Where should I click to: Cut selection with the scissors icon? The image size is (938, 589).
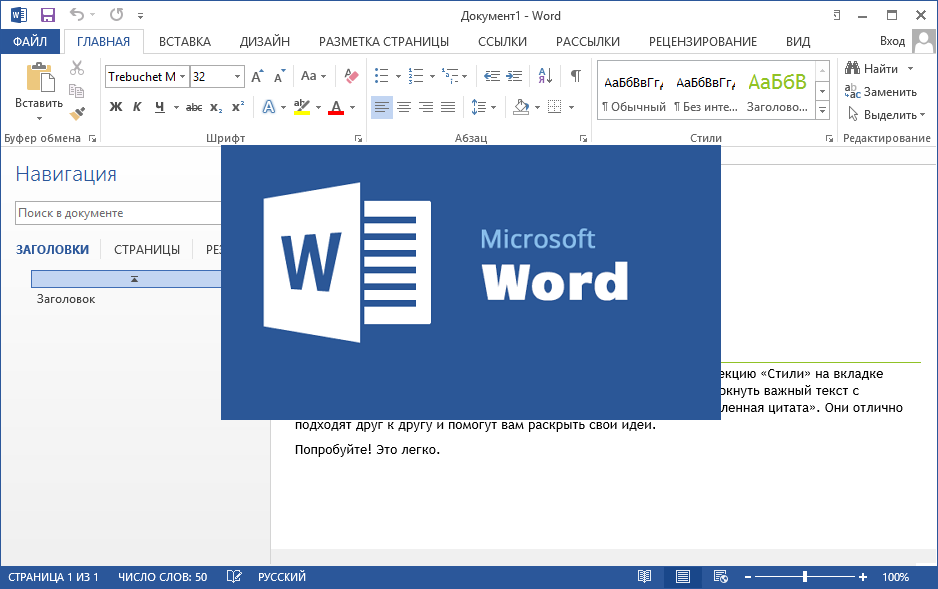(x=77, y=68)
